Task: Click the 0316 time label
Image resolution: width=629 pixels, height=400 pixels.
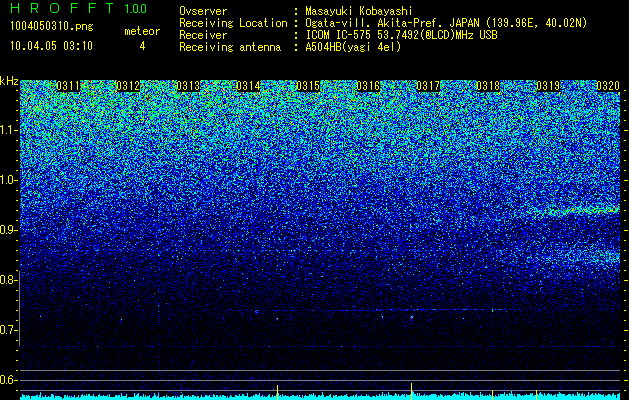Action: pyautogui.click(x=368, y=86)
